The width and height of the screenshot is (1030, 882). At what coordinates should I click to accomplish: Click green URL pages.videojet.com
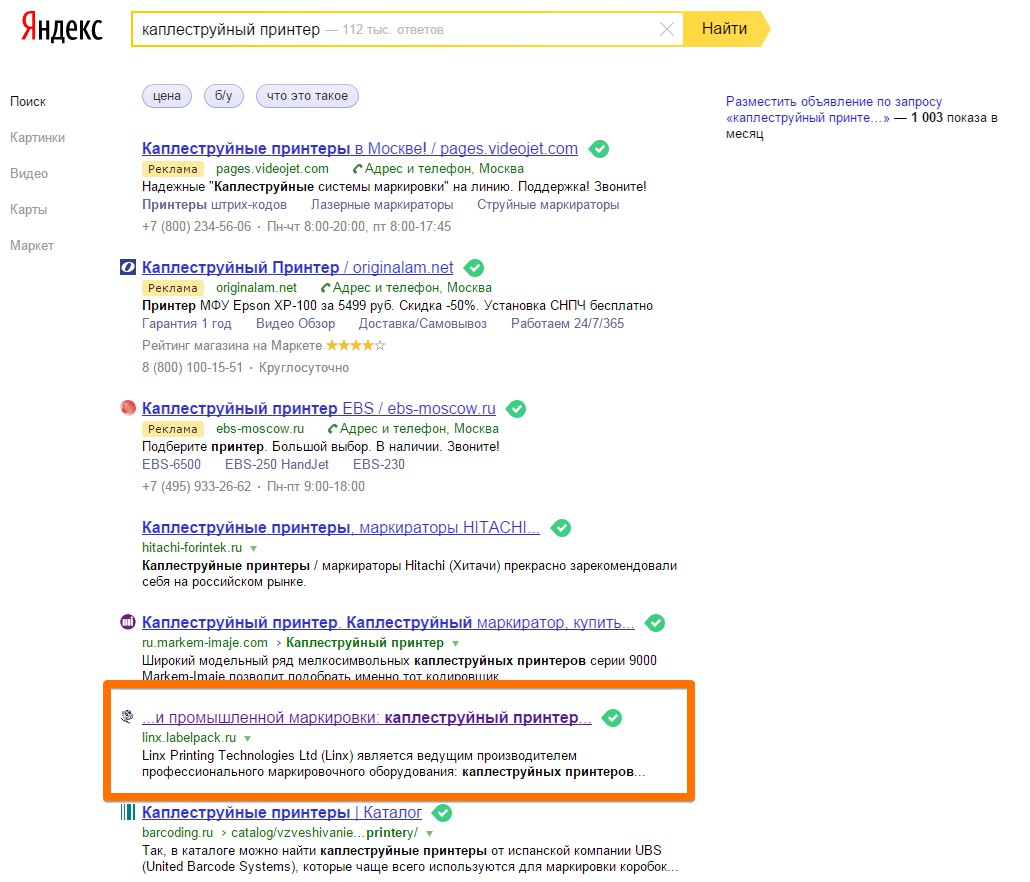click(x=272, y=169)
